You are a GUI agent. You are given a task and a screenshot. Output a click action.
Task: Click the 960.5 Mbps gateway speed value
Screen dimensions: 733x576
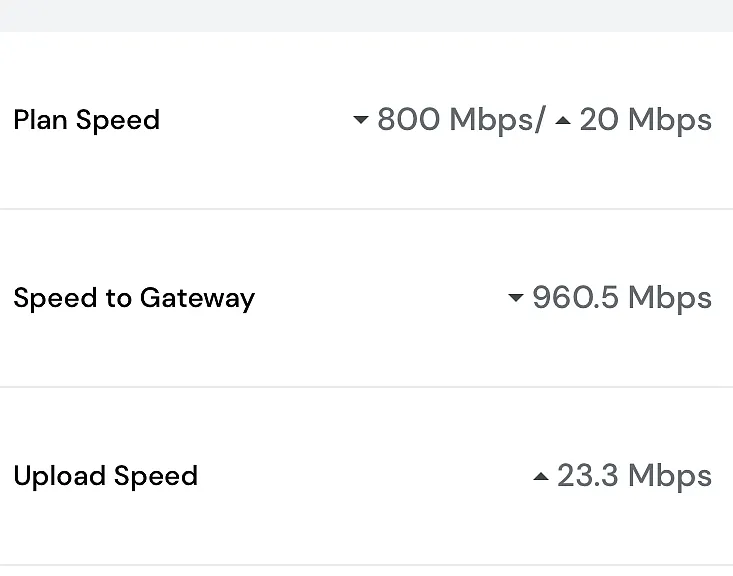point(622,298)
